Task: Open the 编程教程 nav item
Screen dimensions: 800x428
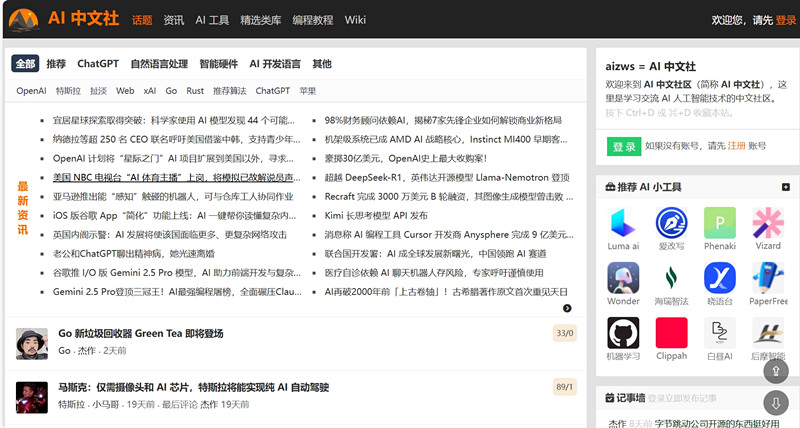Action: (313, 20)
